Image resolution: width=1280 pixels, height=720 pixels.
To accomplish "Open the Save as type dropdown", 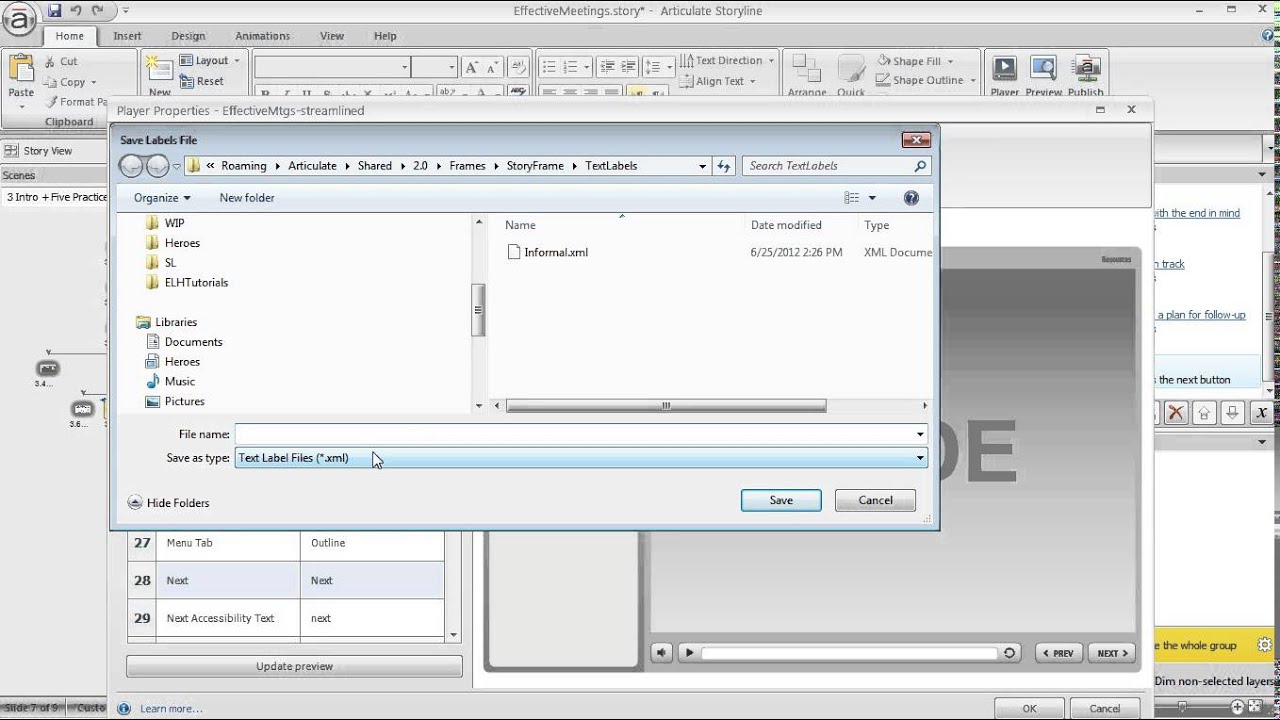I will (x=581, y=458).
